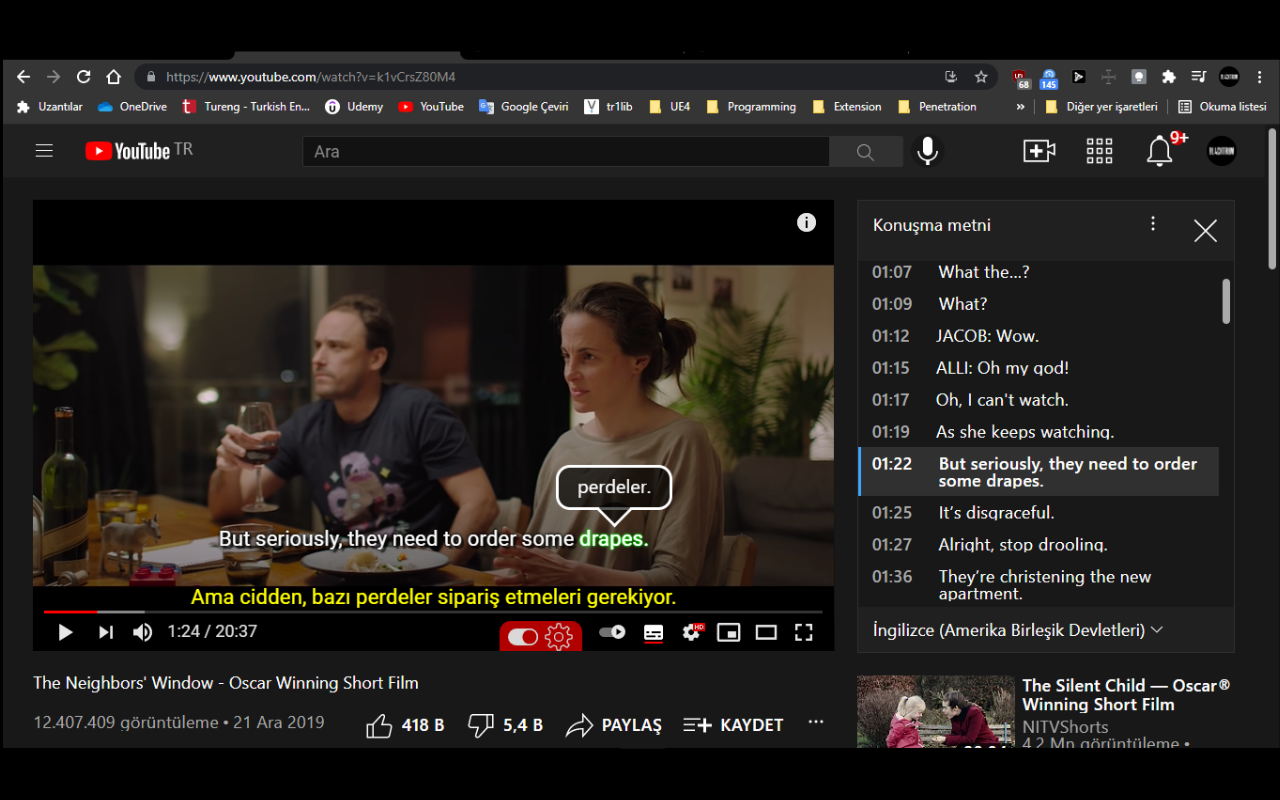Open Google Çeviri bookmark
The width and height of the screenshot is (1280, 800).
tap(524, 107)
